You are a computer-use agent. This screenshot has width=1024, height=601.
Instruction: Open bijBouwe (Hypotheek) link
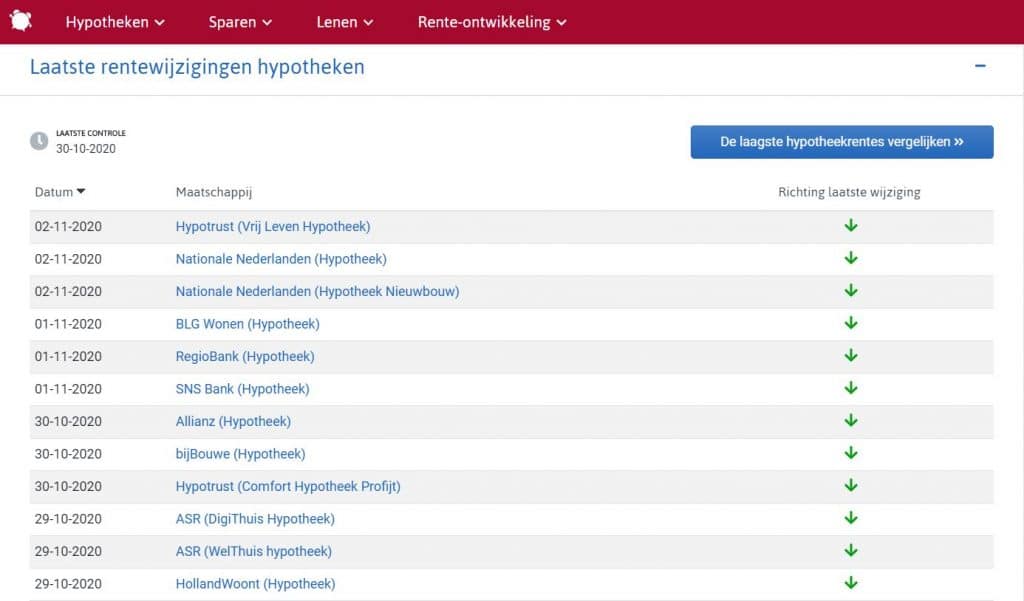click(240, 454)
